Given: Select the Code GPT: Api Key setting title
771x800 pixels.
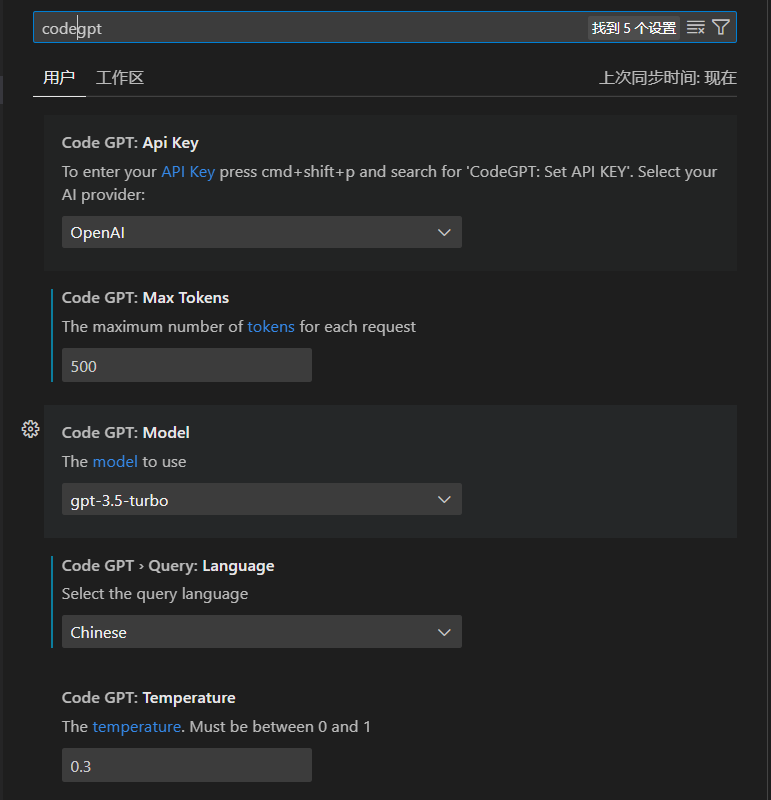Looking at the screenshot, I should [130, 142].
